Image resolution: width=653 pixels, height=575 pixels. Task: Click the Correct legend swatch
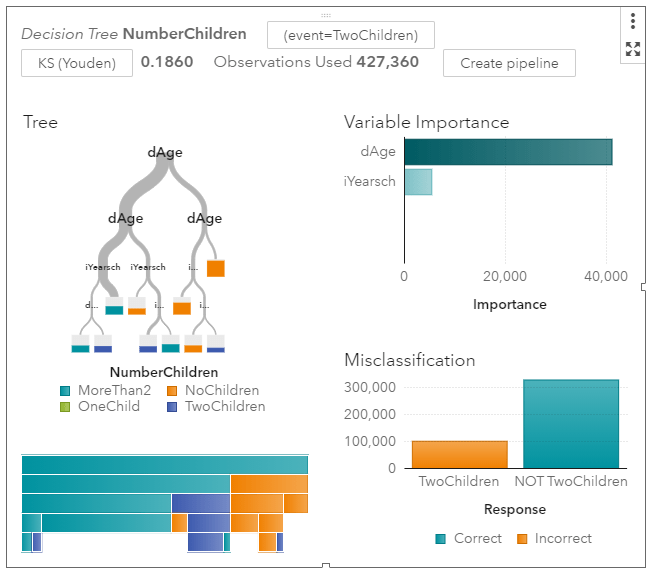[x=441, y=539]
